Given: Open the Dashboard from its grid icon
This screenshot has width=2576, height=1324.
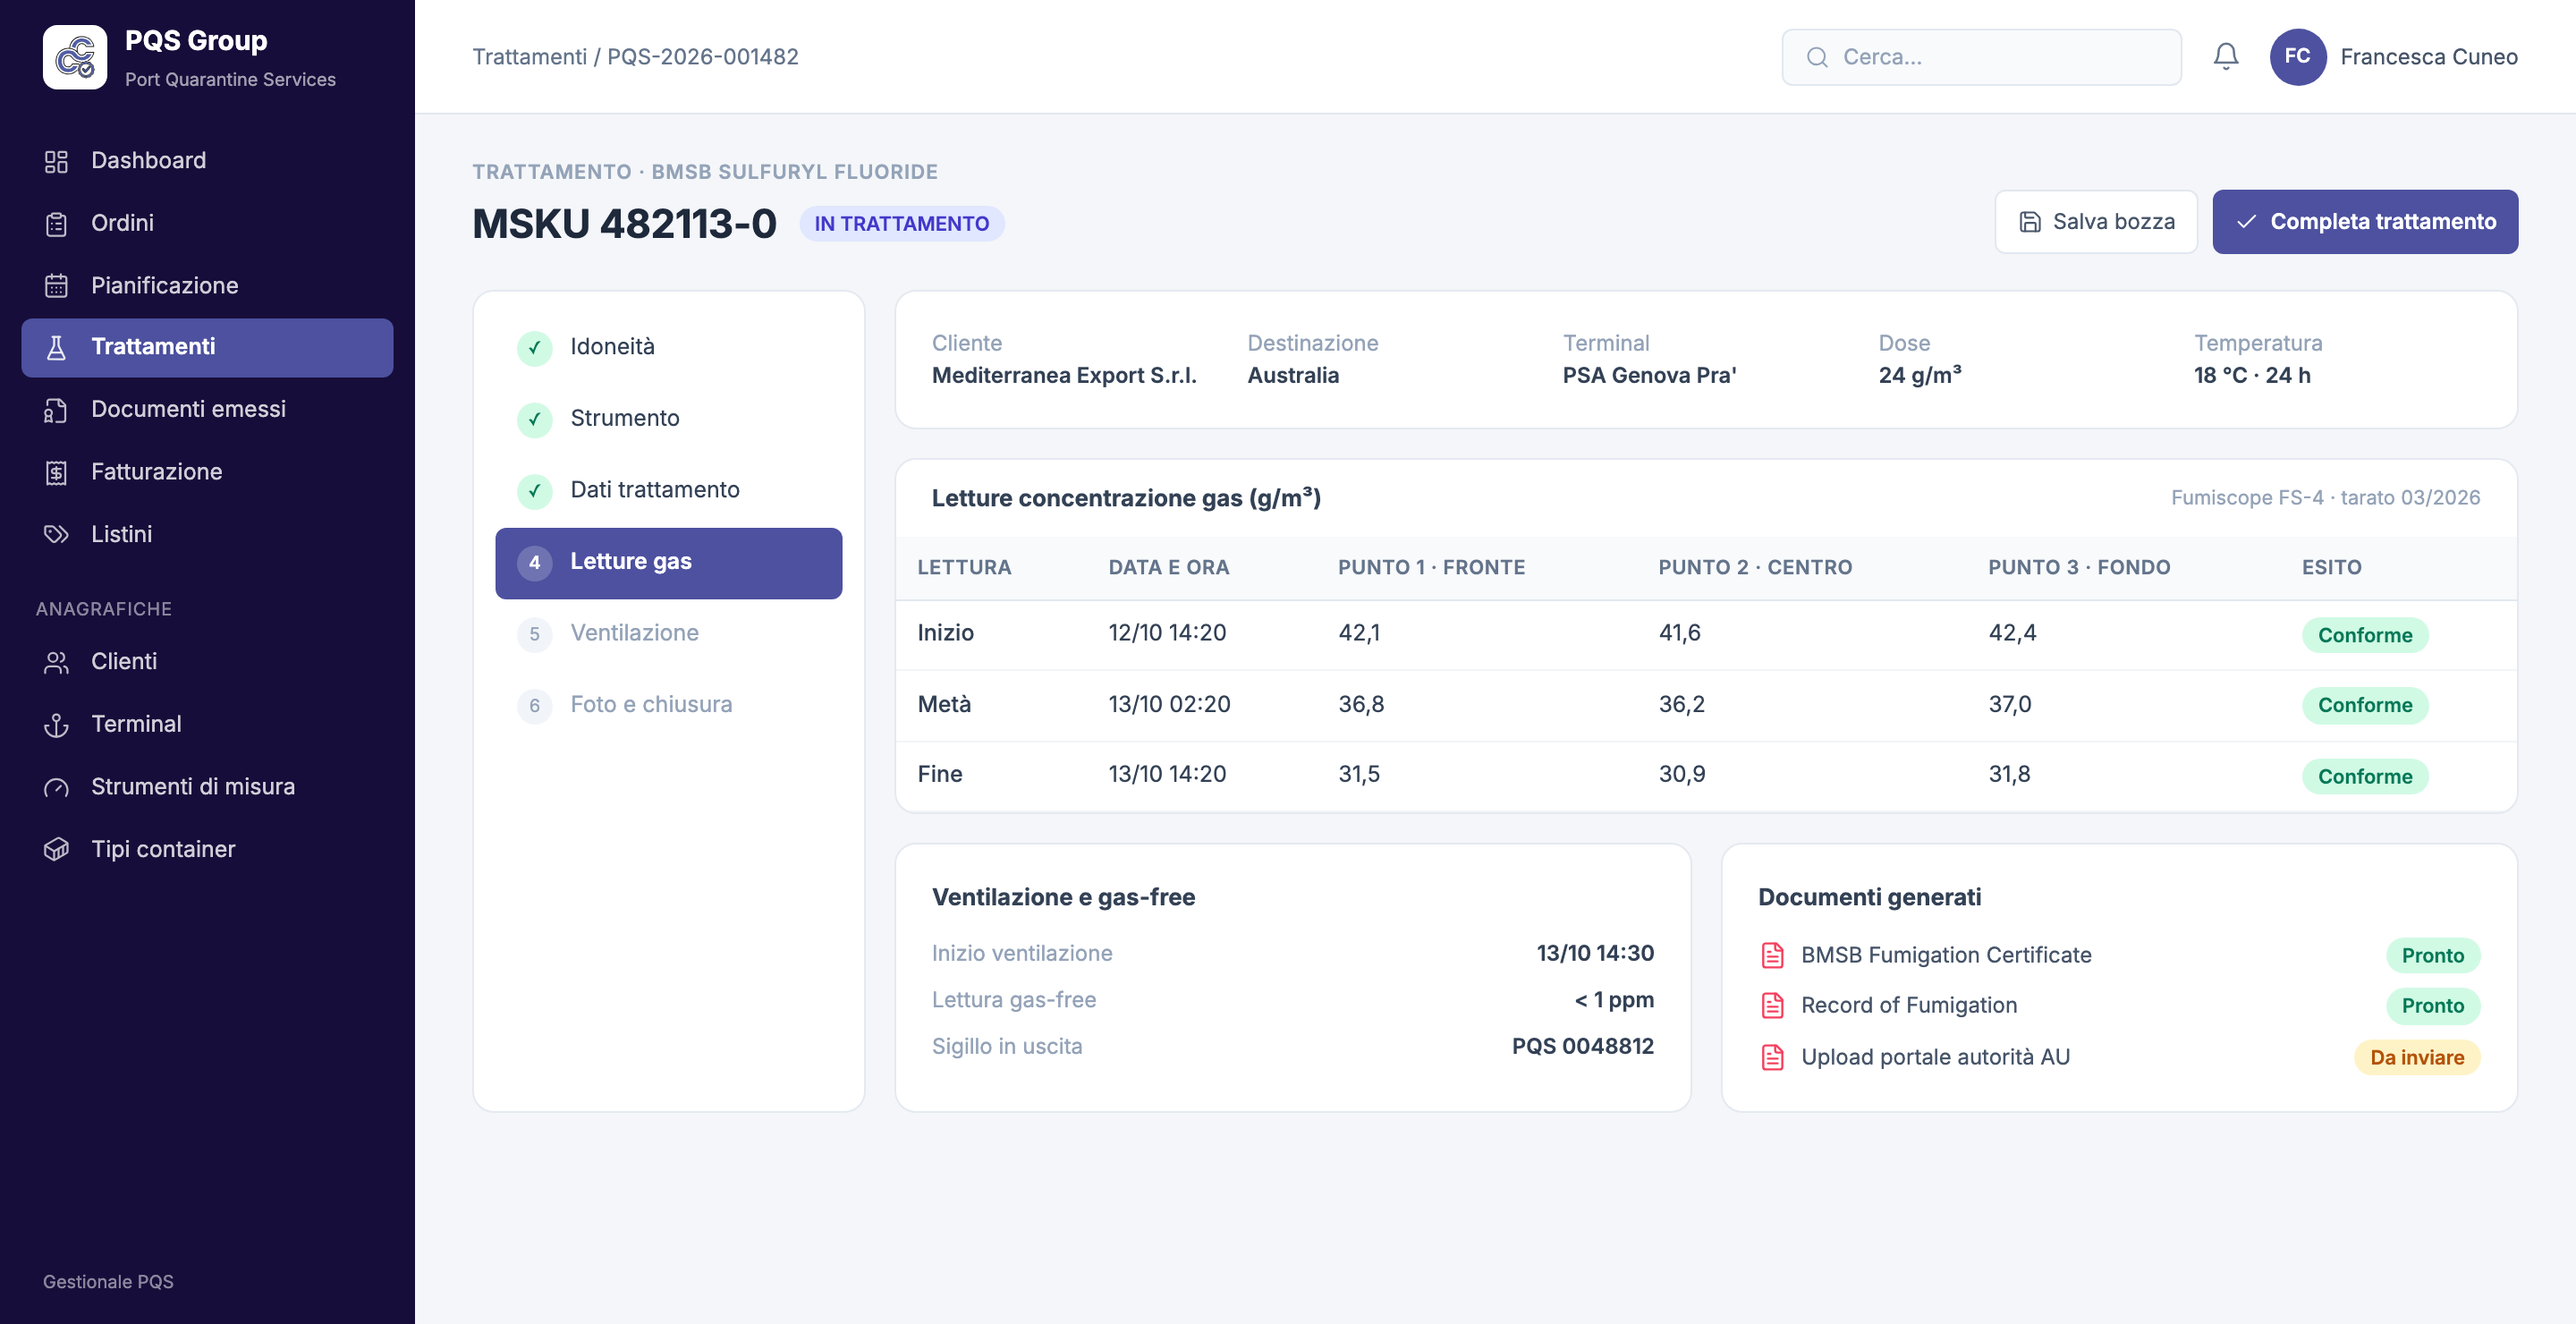Looking at the screenshot, I should 56,161.
